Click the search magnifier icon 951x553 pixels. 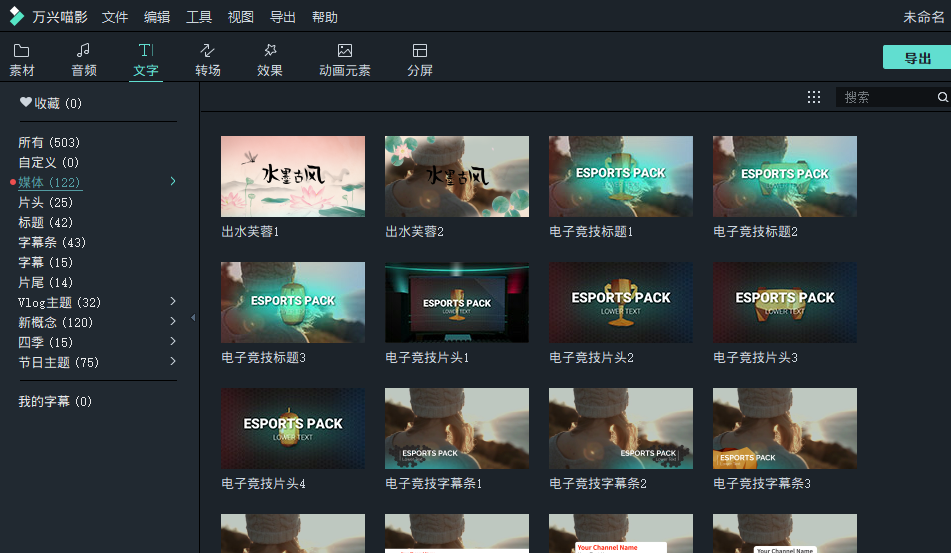[x=943, y=97]
